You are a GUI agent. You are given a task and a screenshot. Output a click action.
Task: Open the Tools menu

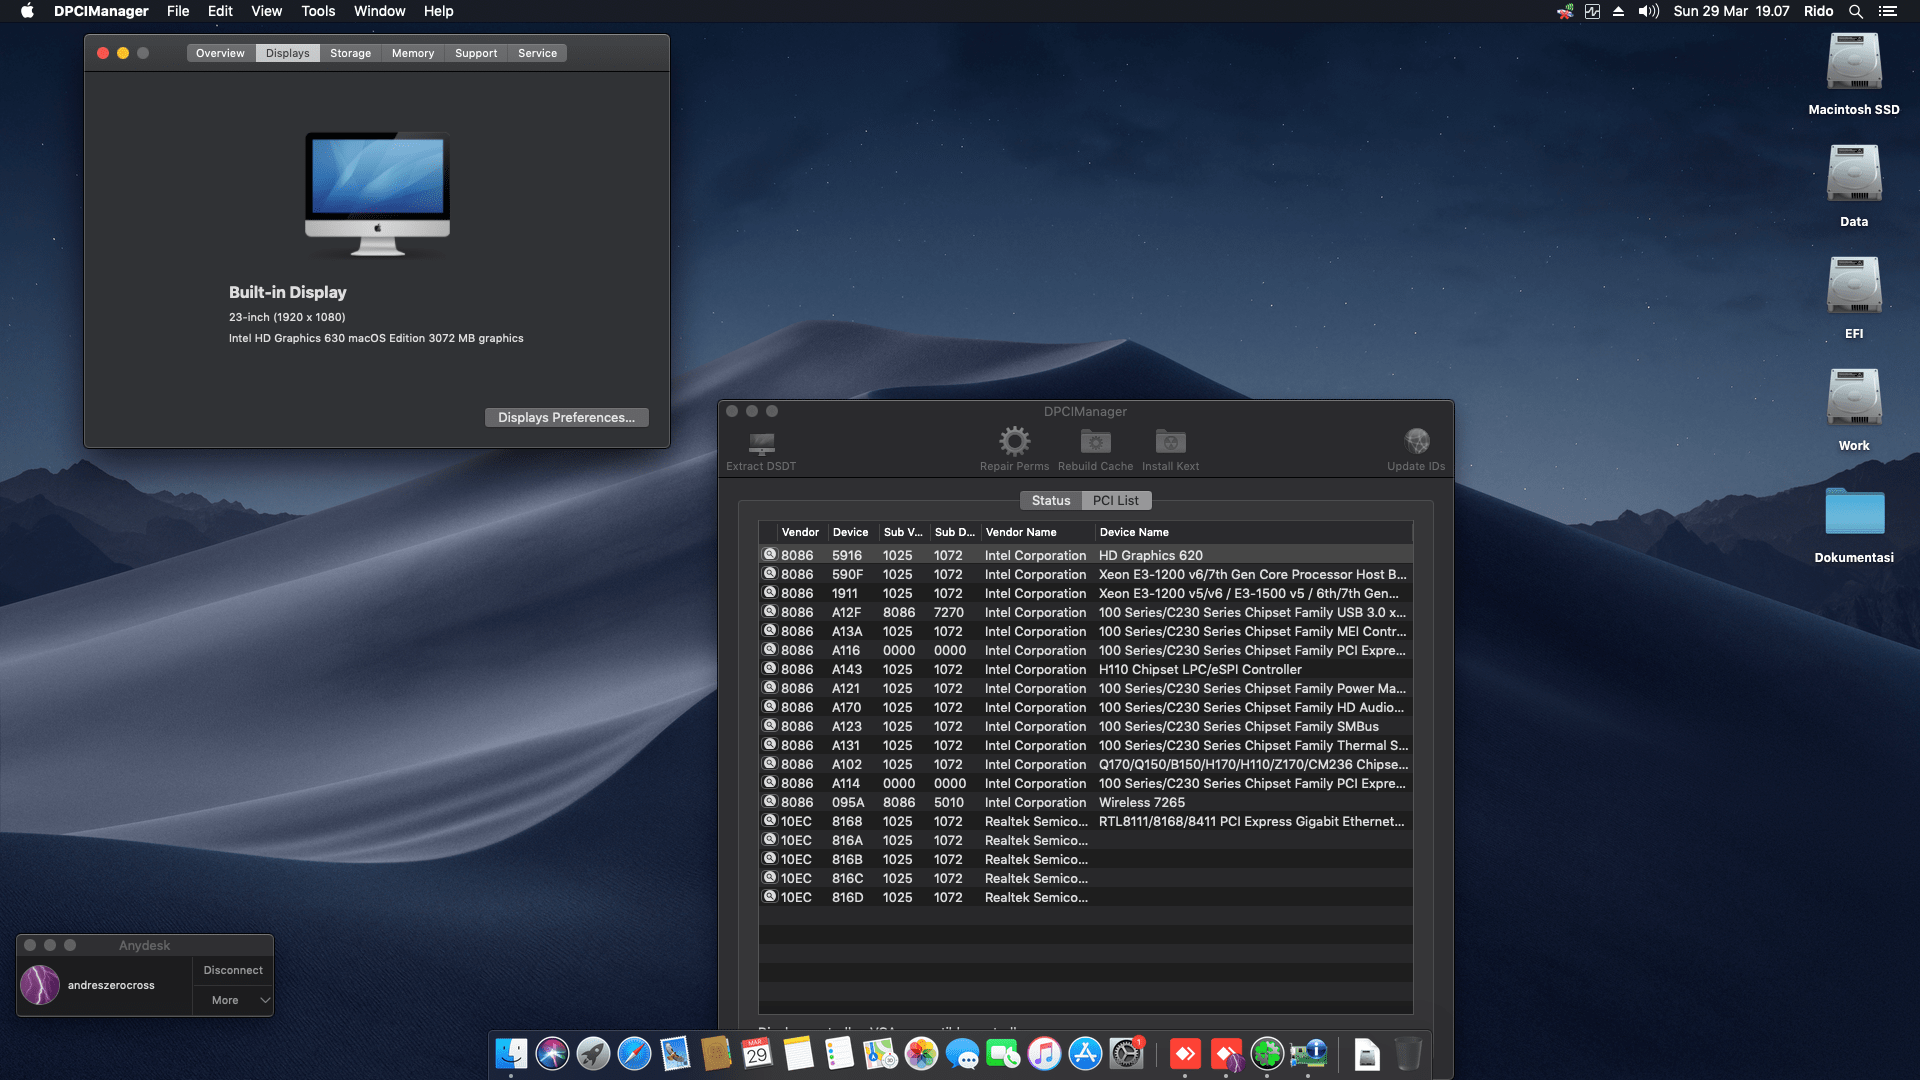318,11
